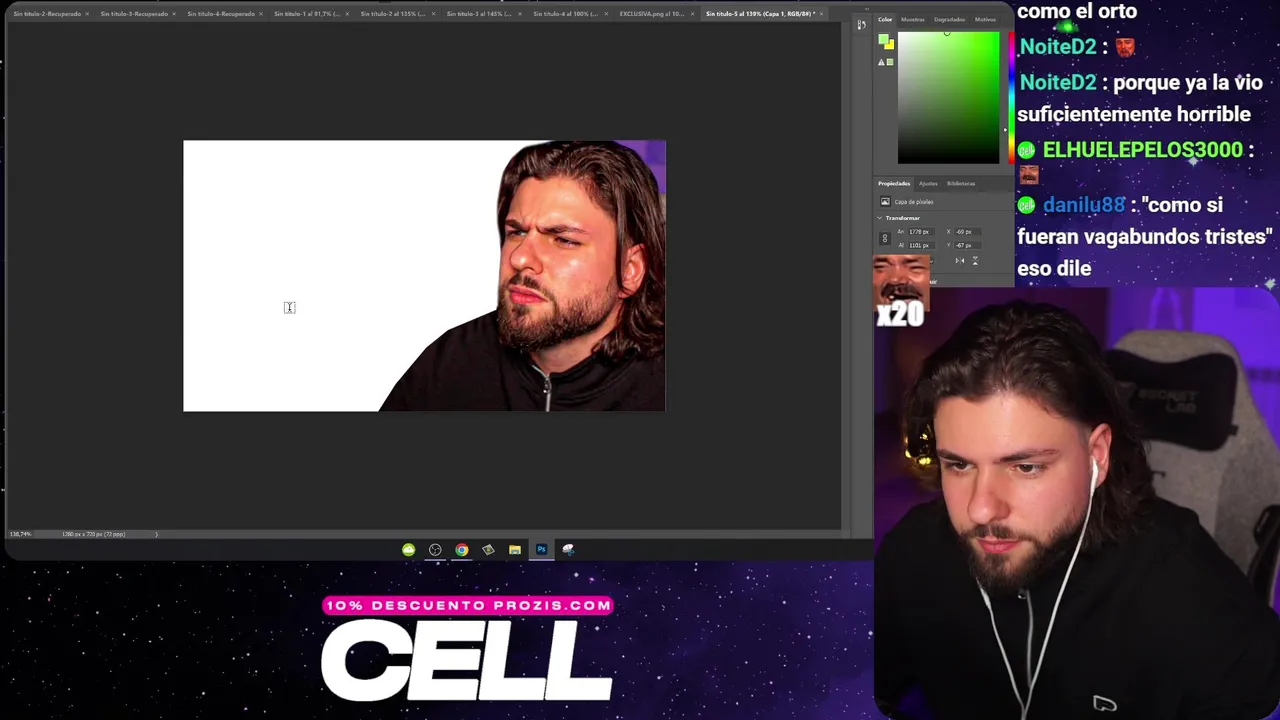
Task: Open the green cloud app in taskbar
Action: tap(408, 549)
